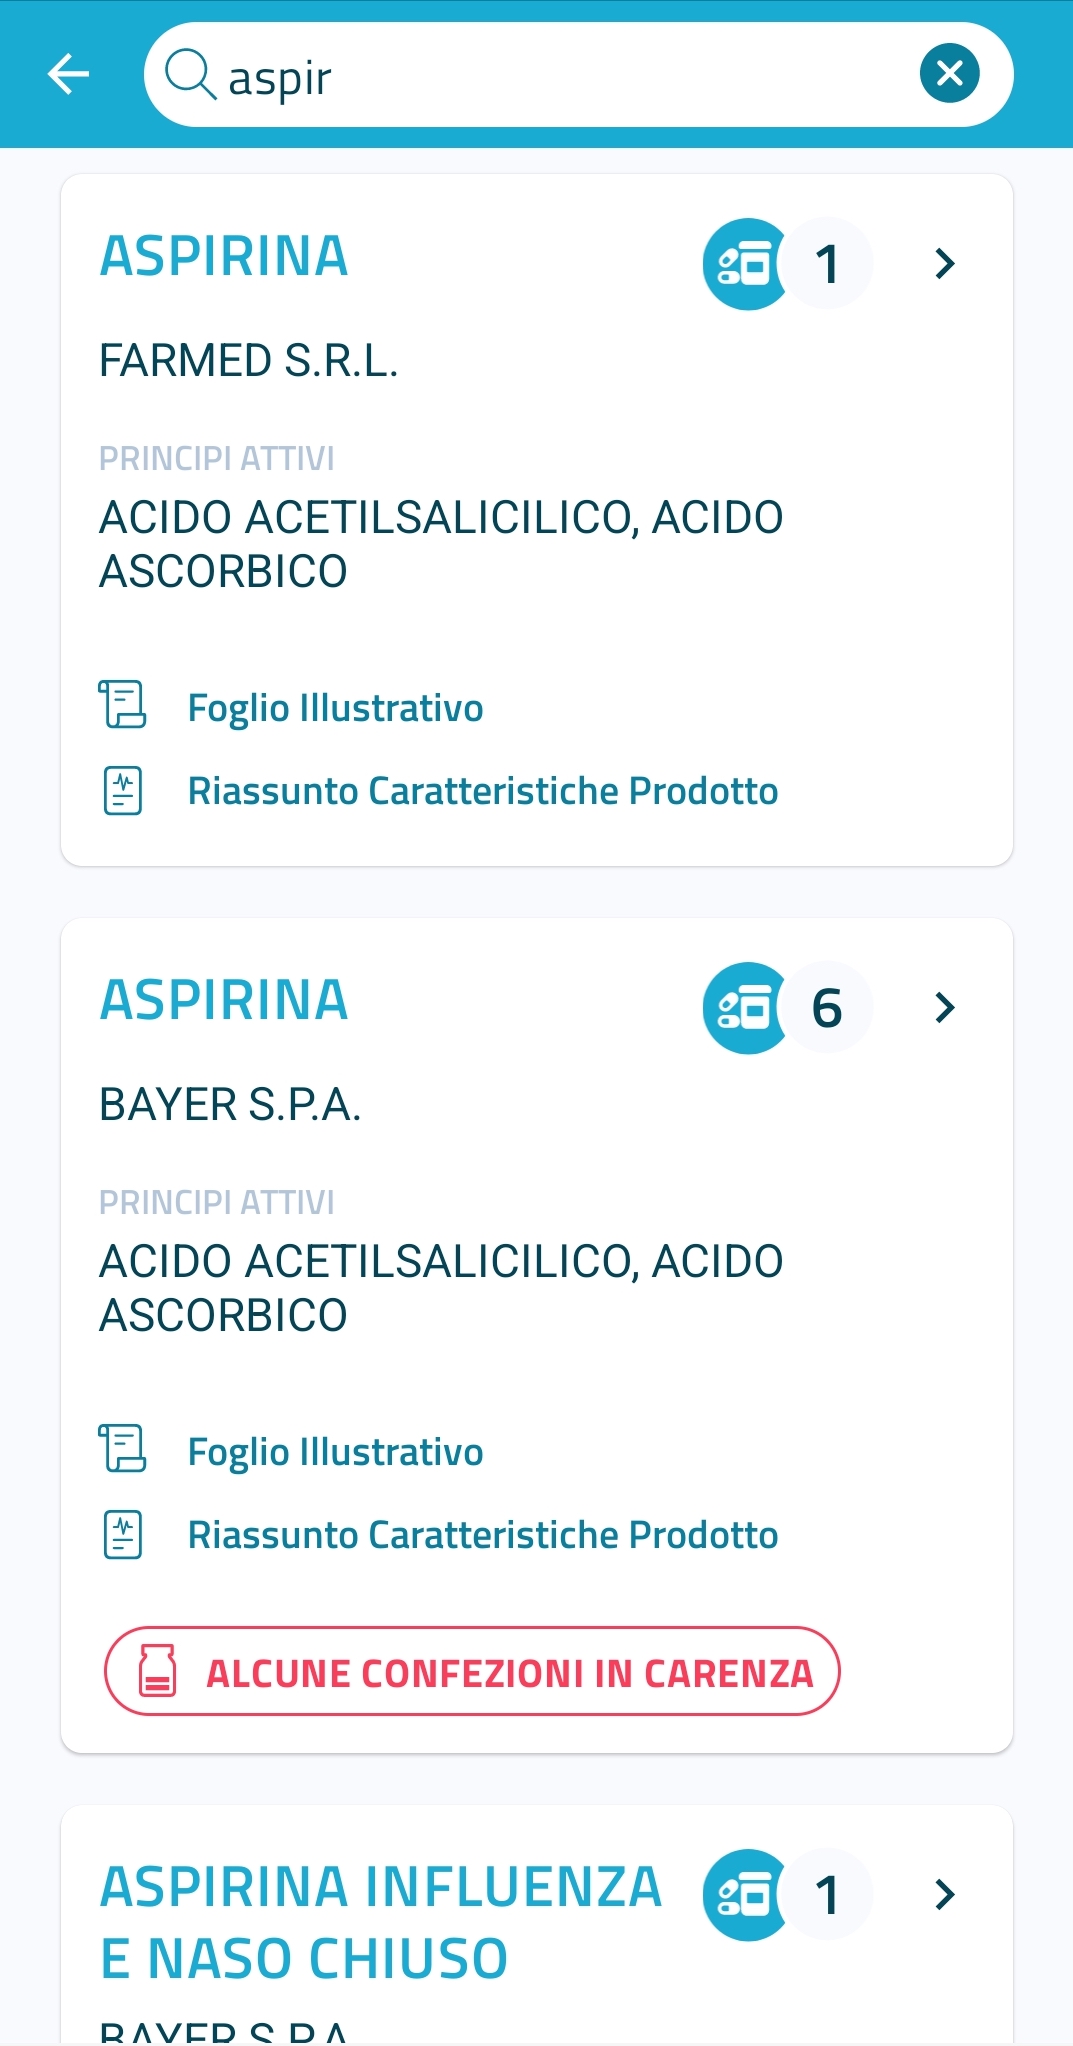This screenshot has width=1073, height=2046.
Task: Open Foglio Illustrativo for Farmed Aspirina
Action: coord(335,708)
